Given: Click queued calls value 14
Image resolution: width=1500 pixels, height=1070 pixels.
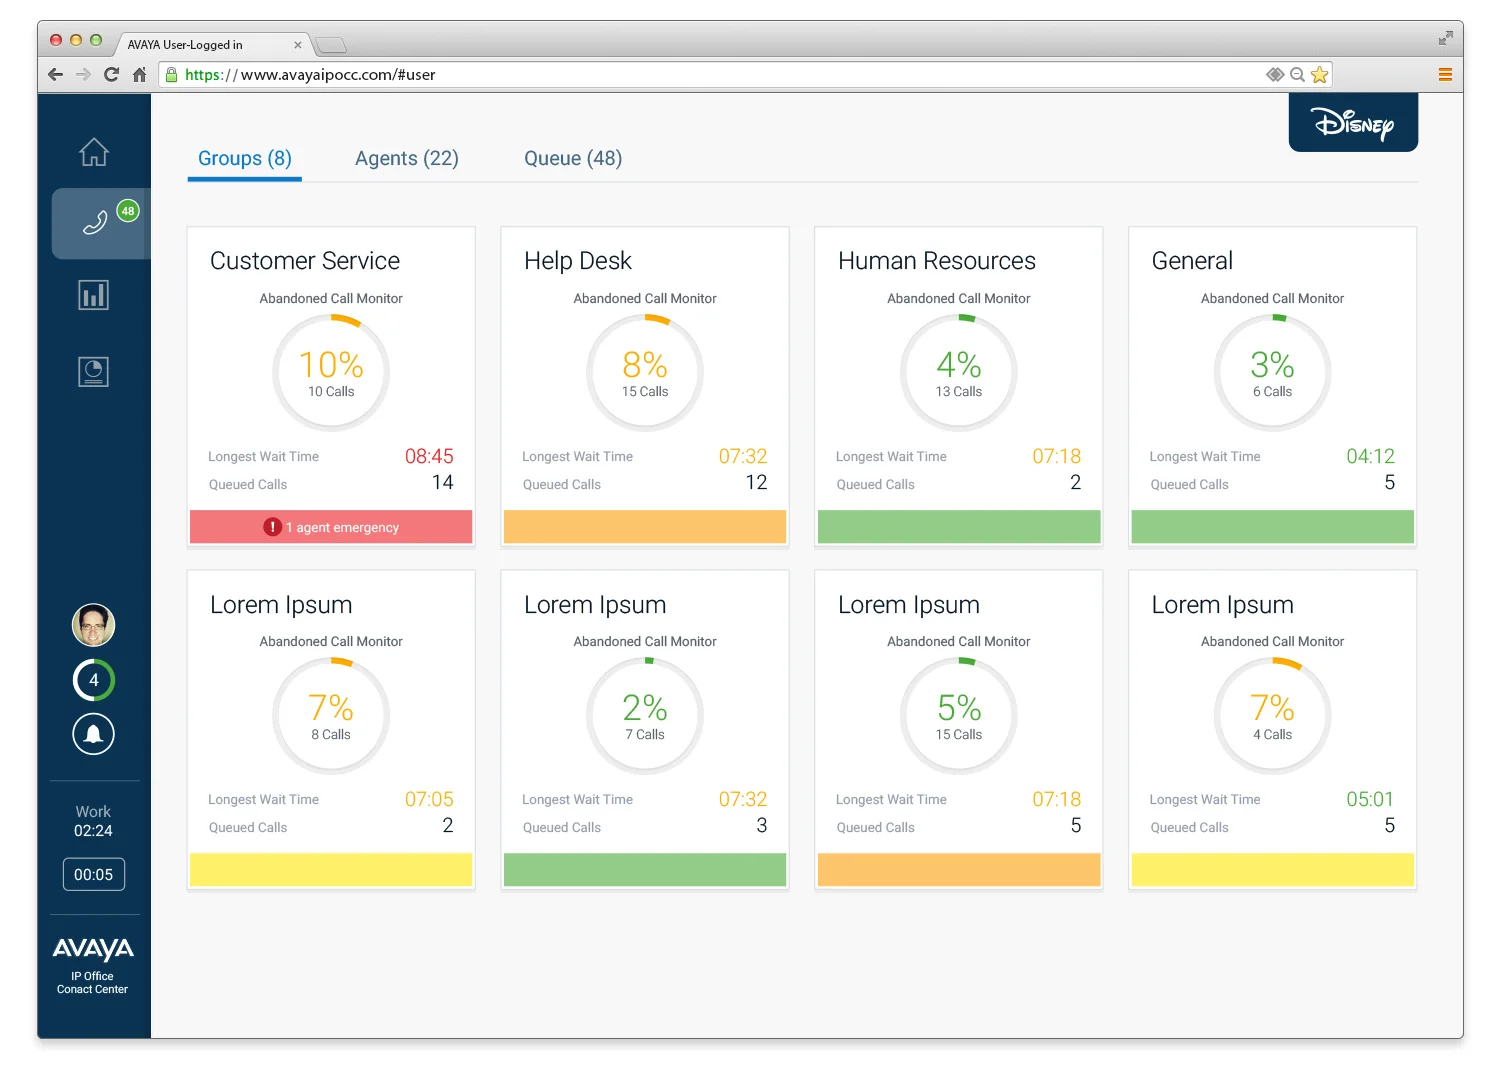Looking at the screenshot, I should pyautogui.click(x=443, y=482).
